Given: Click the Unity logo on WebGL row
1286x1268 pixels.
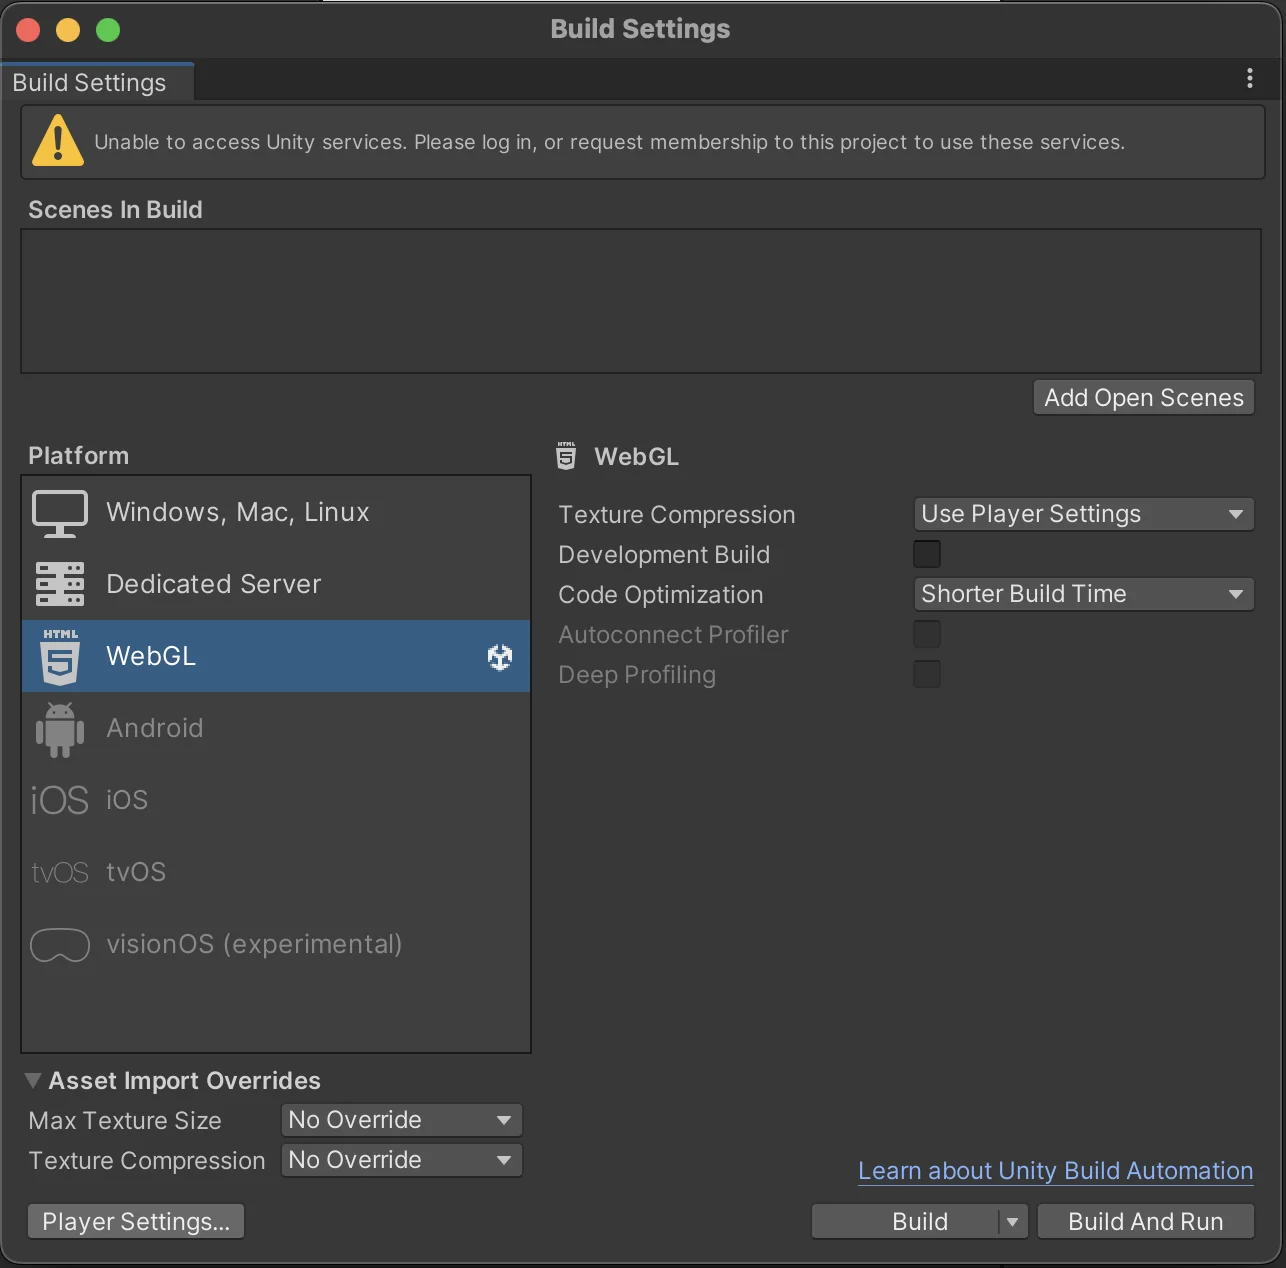Looking at the screenshot, I should click(x=499, y=657).
